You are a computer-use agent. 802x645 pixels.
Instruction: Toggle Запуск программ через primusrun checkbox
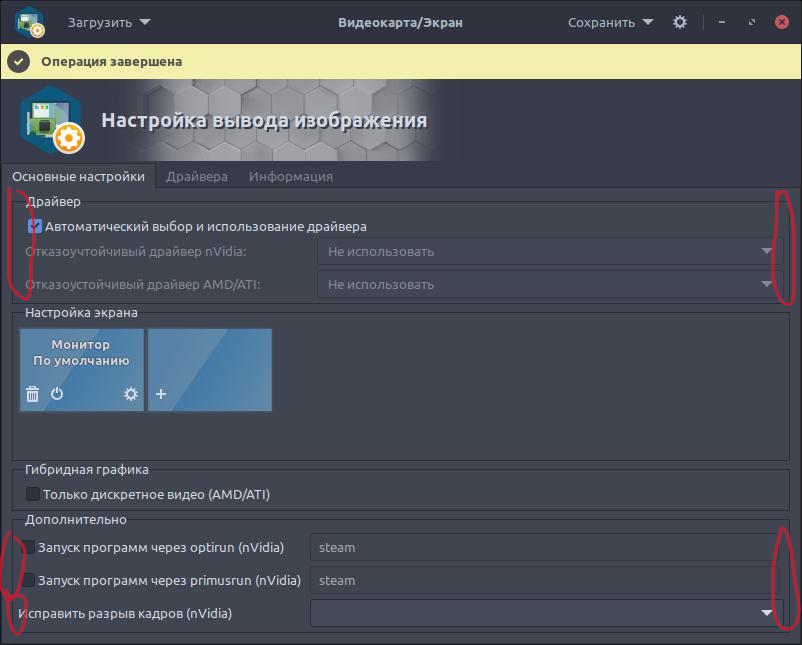(x=30, y=580)
